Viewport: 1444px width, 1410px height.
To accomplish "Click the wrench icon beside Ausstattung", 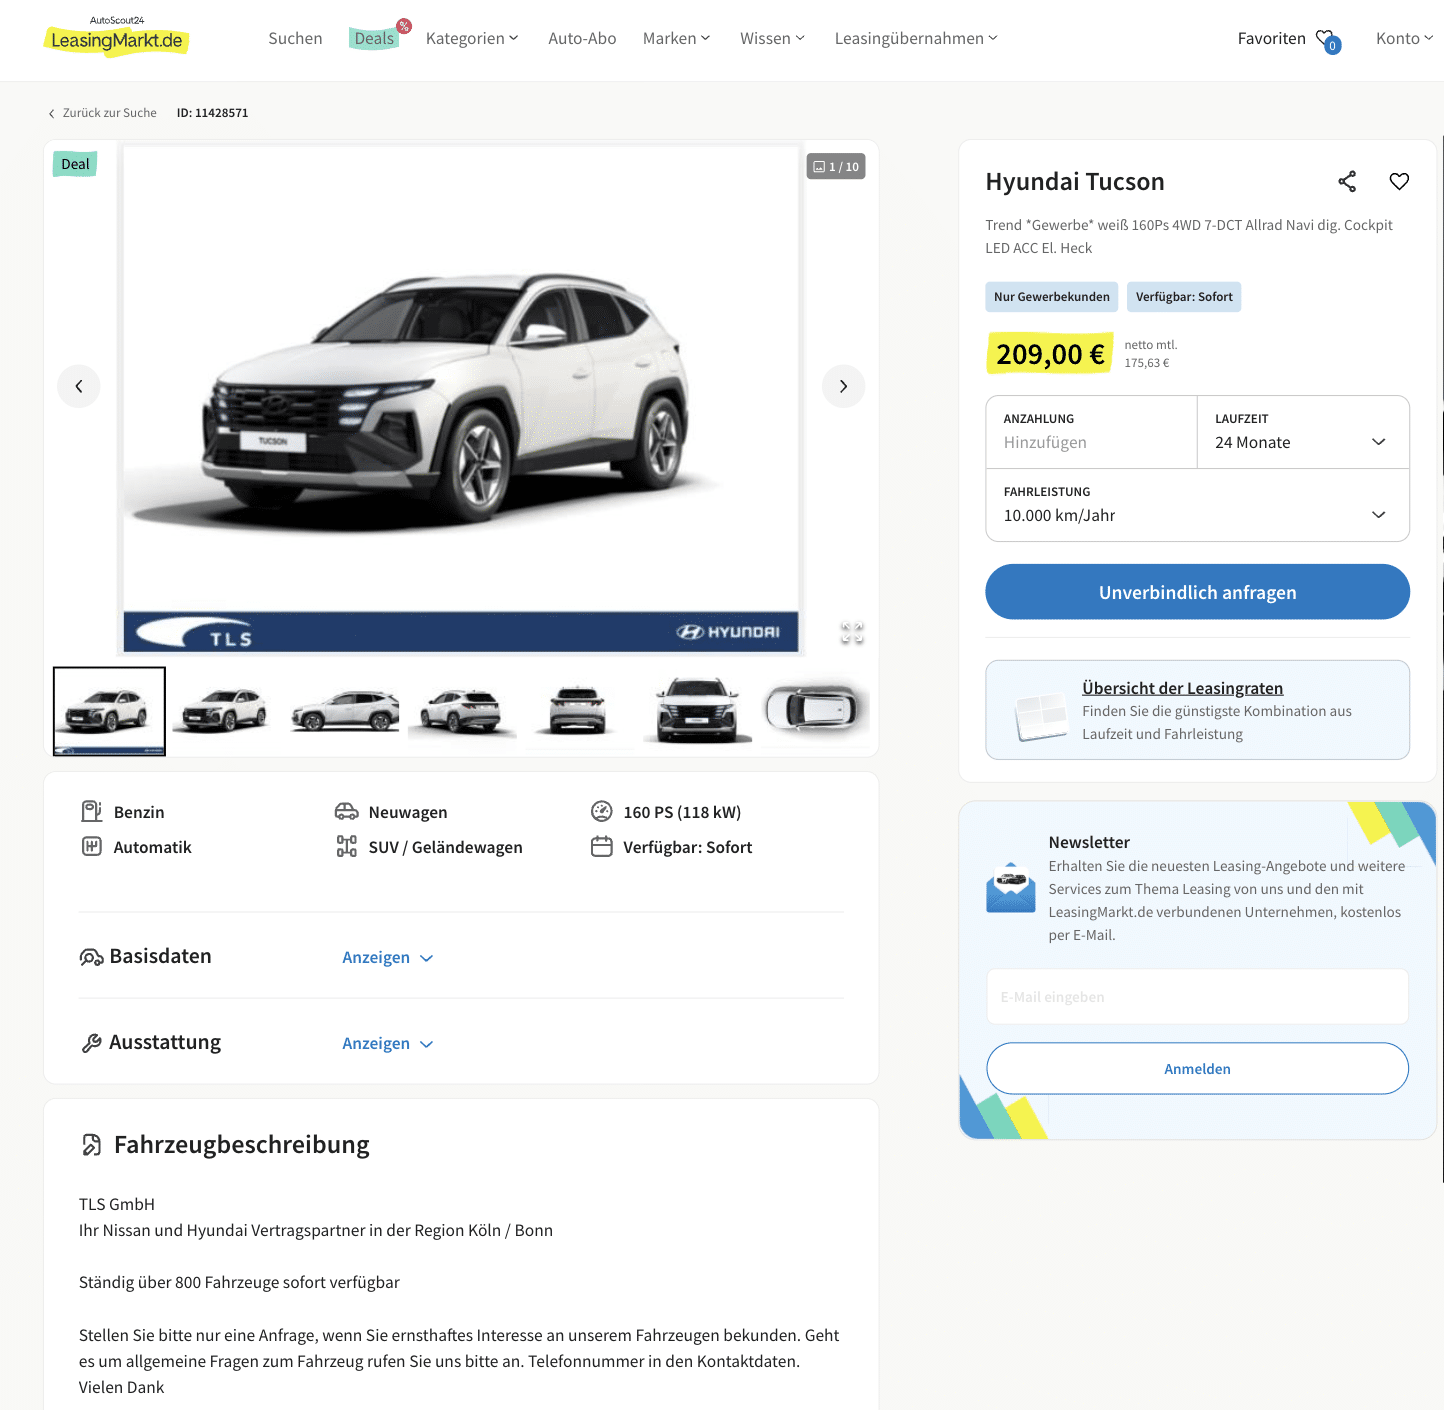I will click(x=91, y=1043).
